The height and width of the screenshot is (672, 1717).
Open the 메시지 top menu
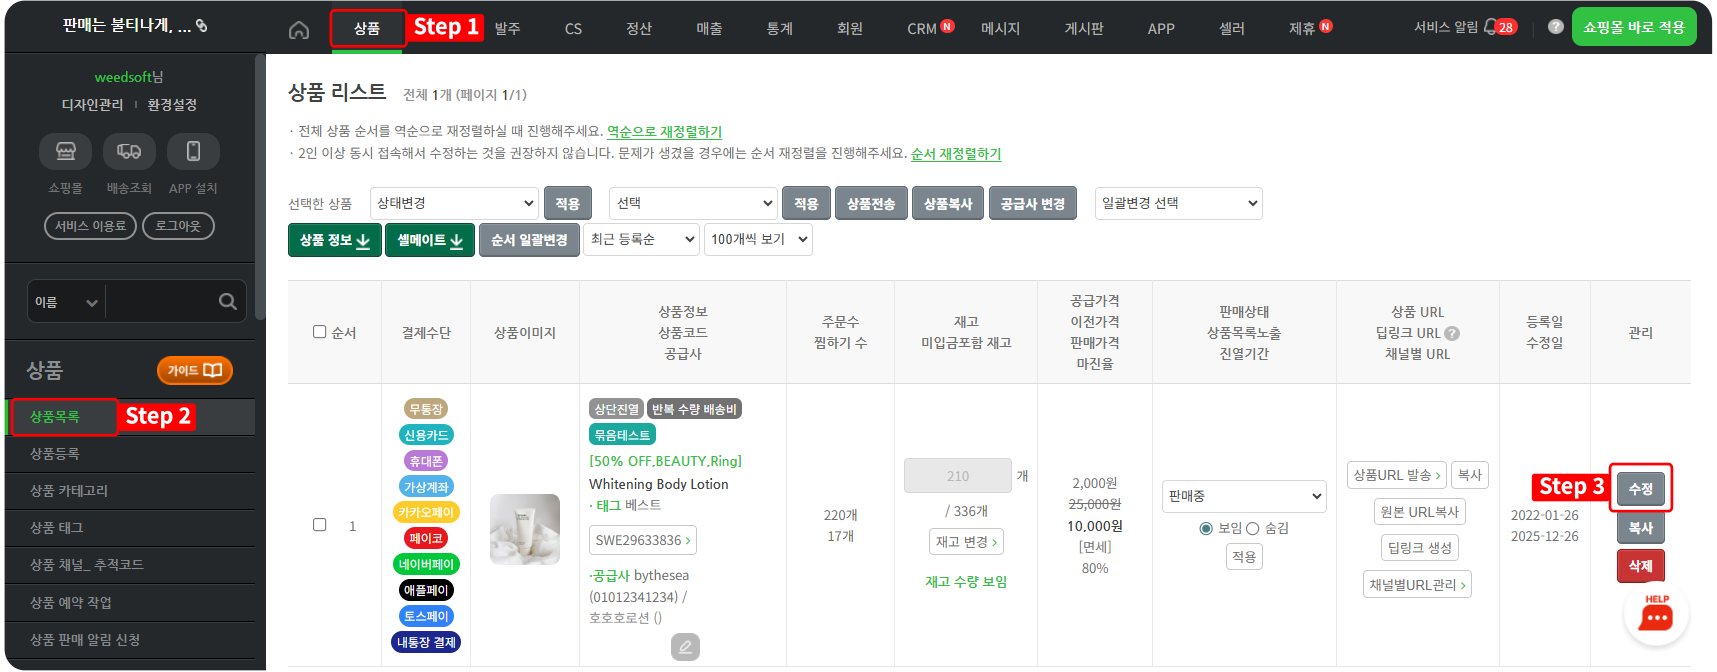1000,29
